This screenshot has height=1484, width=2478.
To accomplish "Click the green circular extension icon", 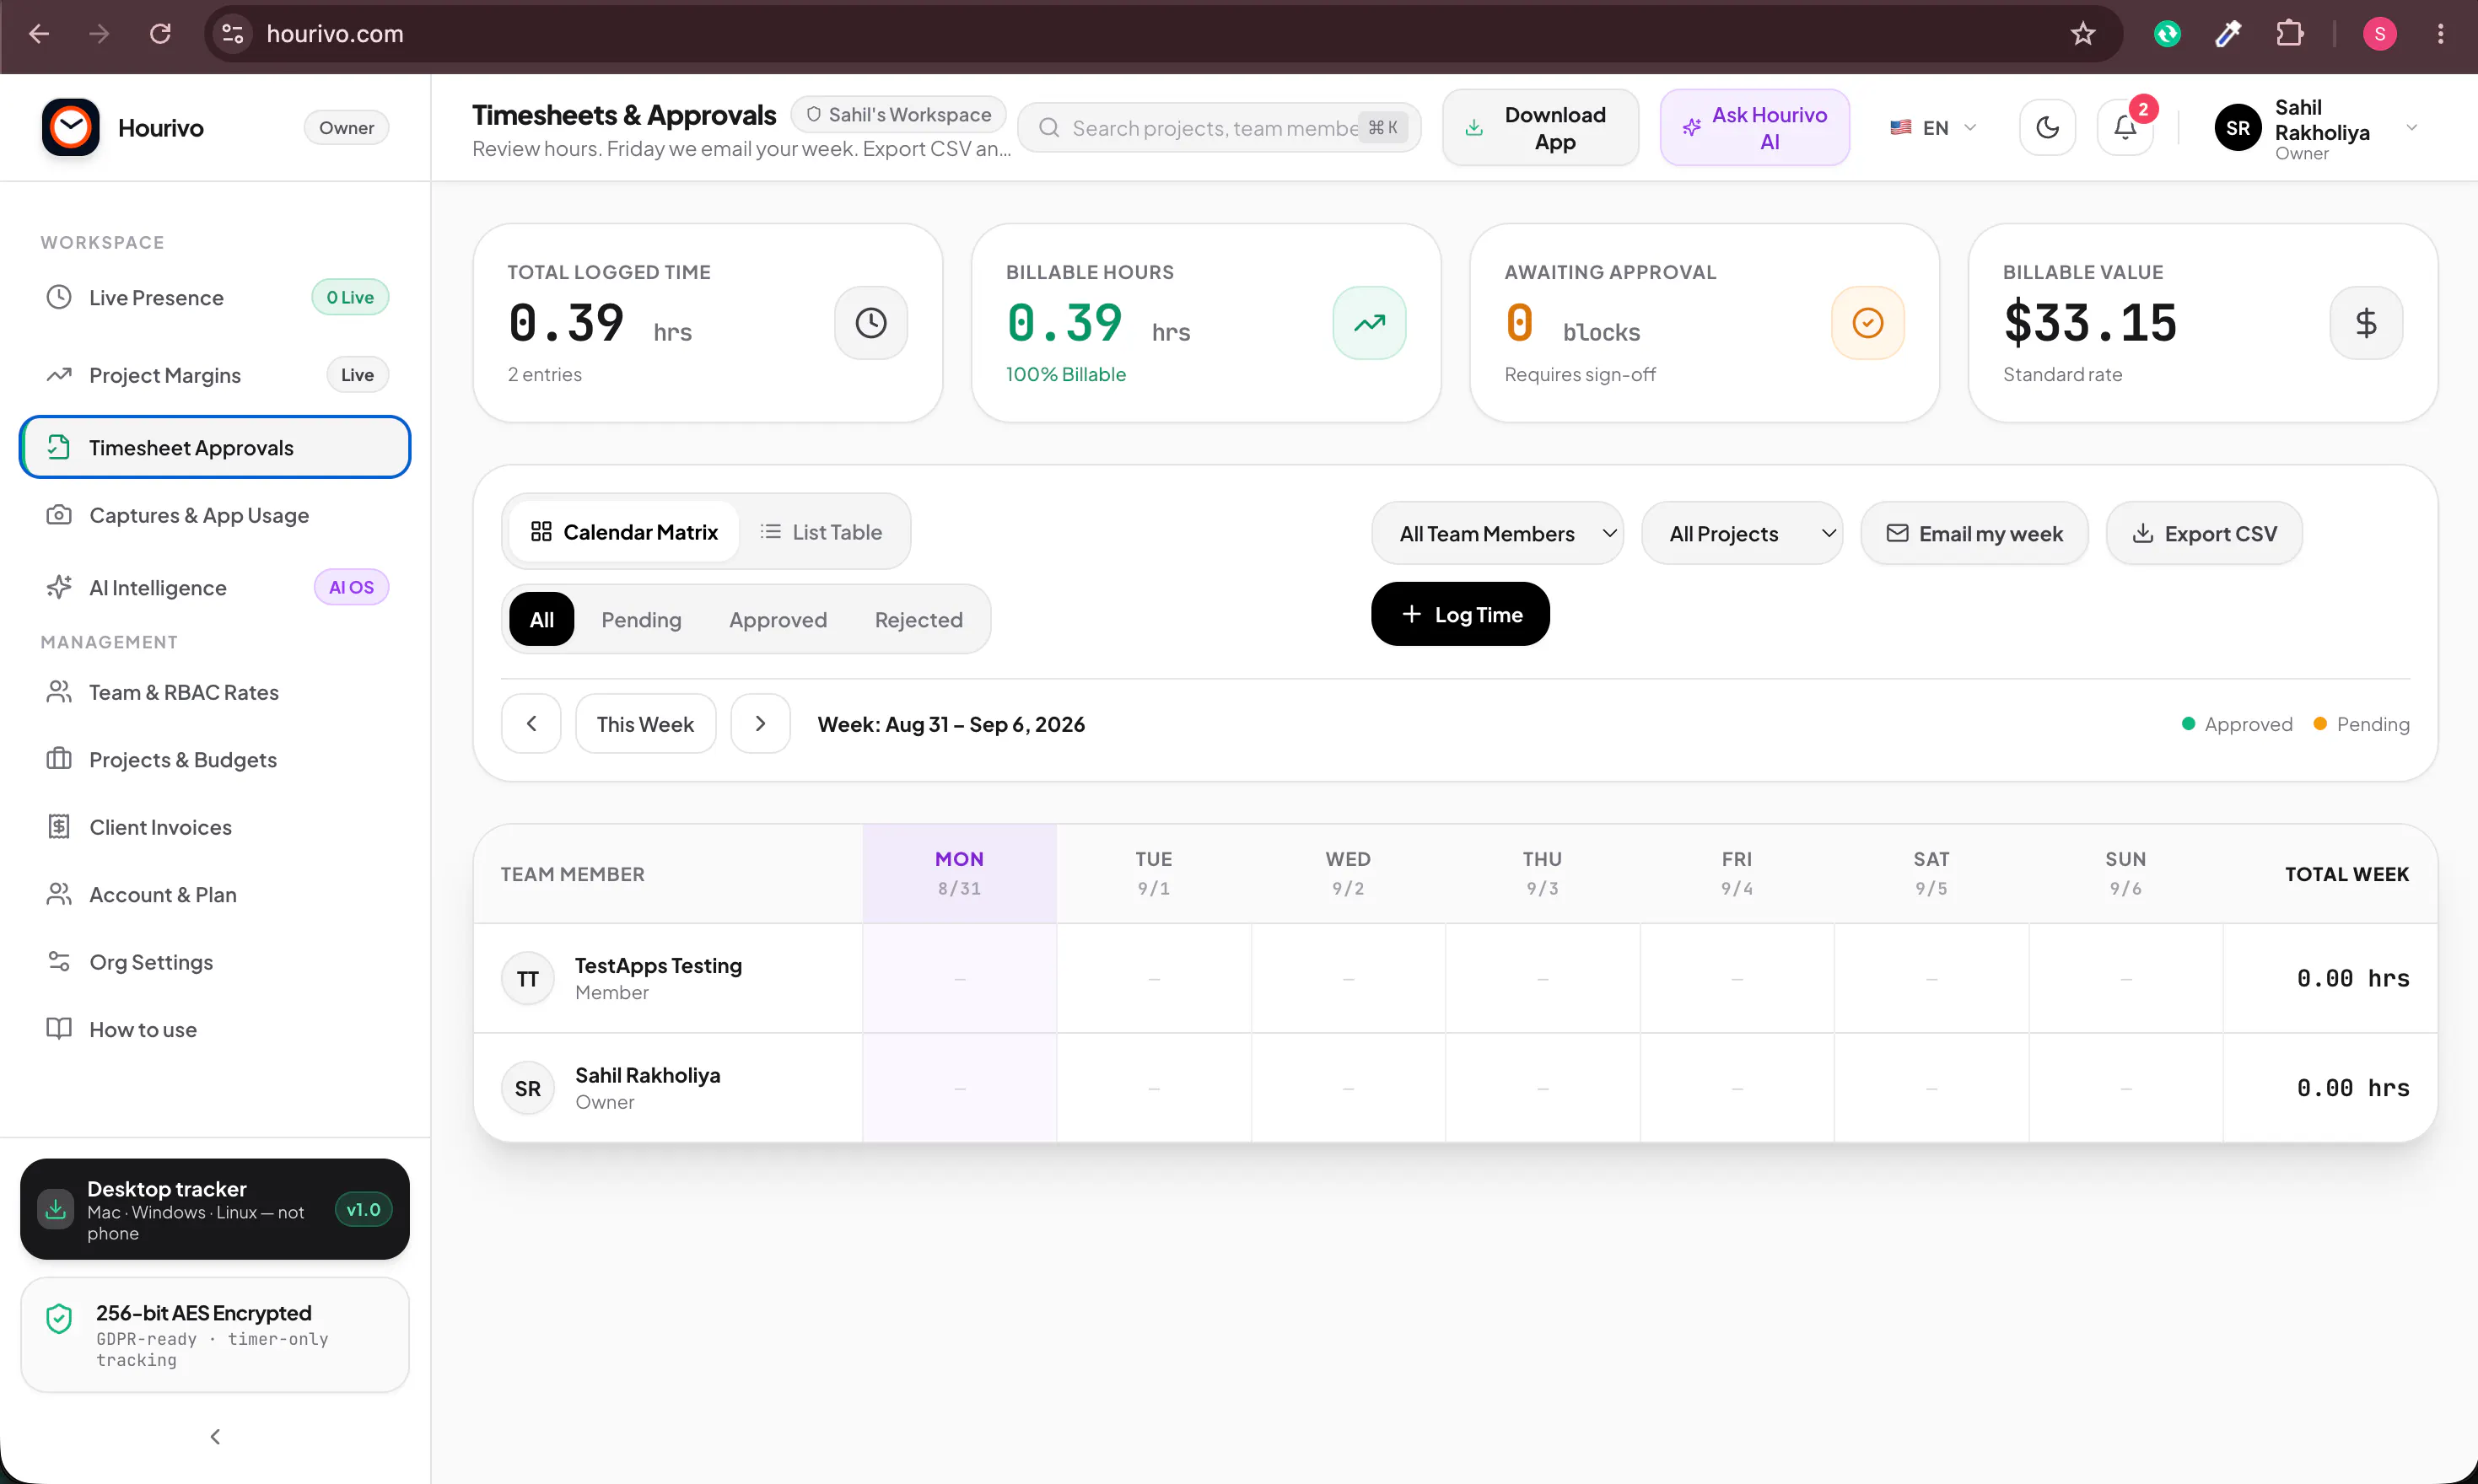I will [2167, 34].
